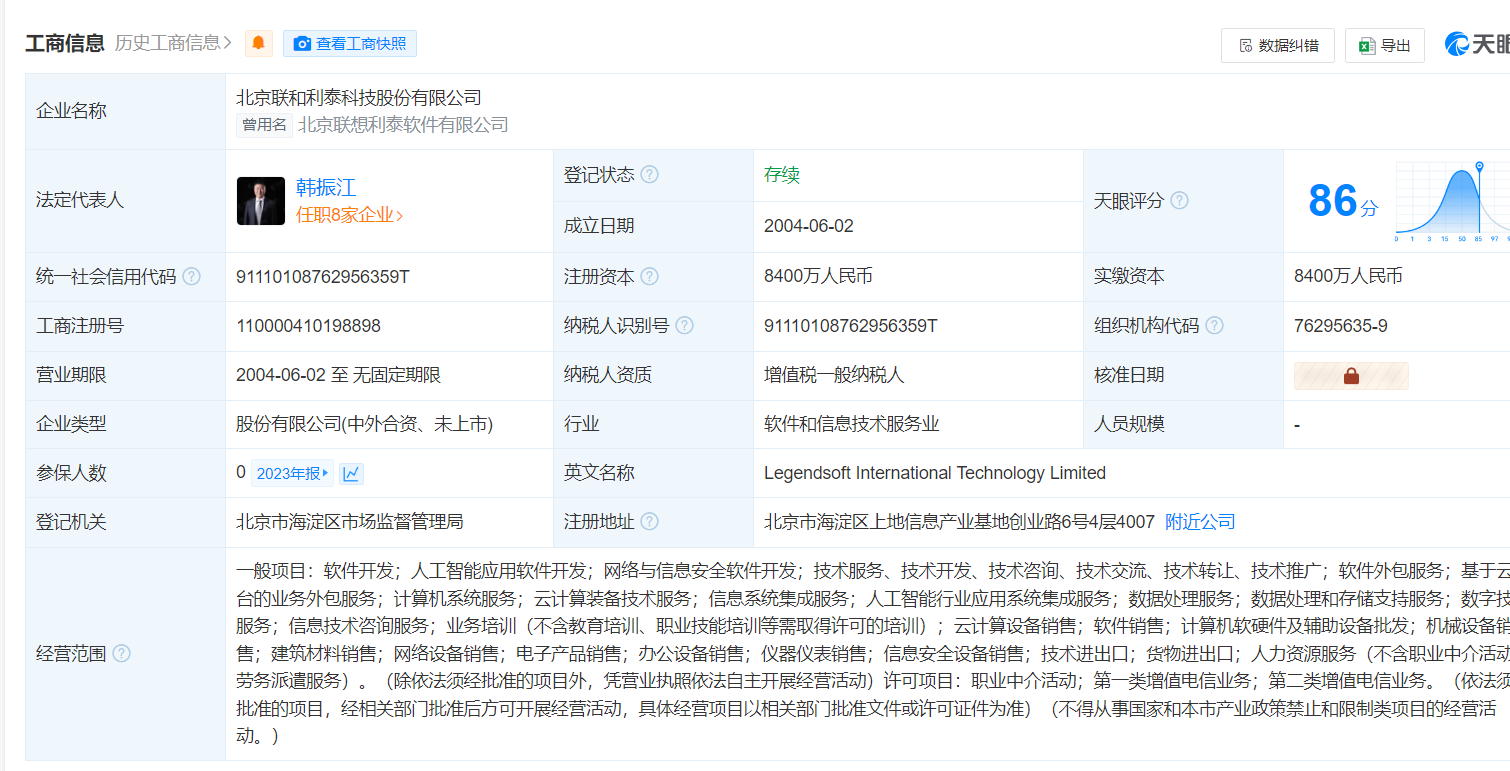
Task: Click the insured-count trend chart icon
Action: pos(351,473)
